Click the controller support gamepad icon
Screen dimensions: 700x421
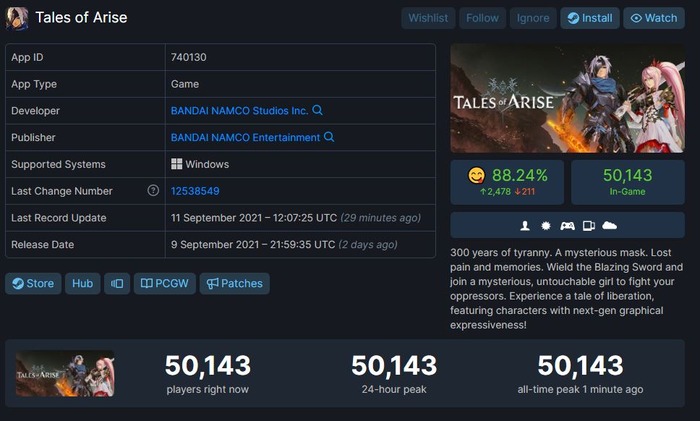click(567, 226)
